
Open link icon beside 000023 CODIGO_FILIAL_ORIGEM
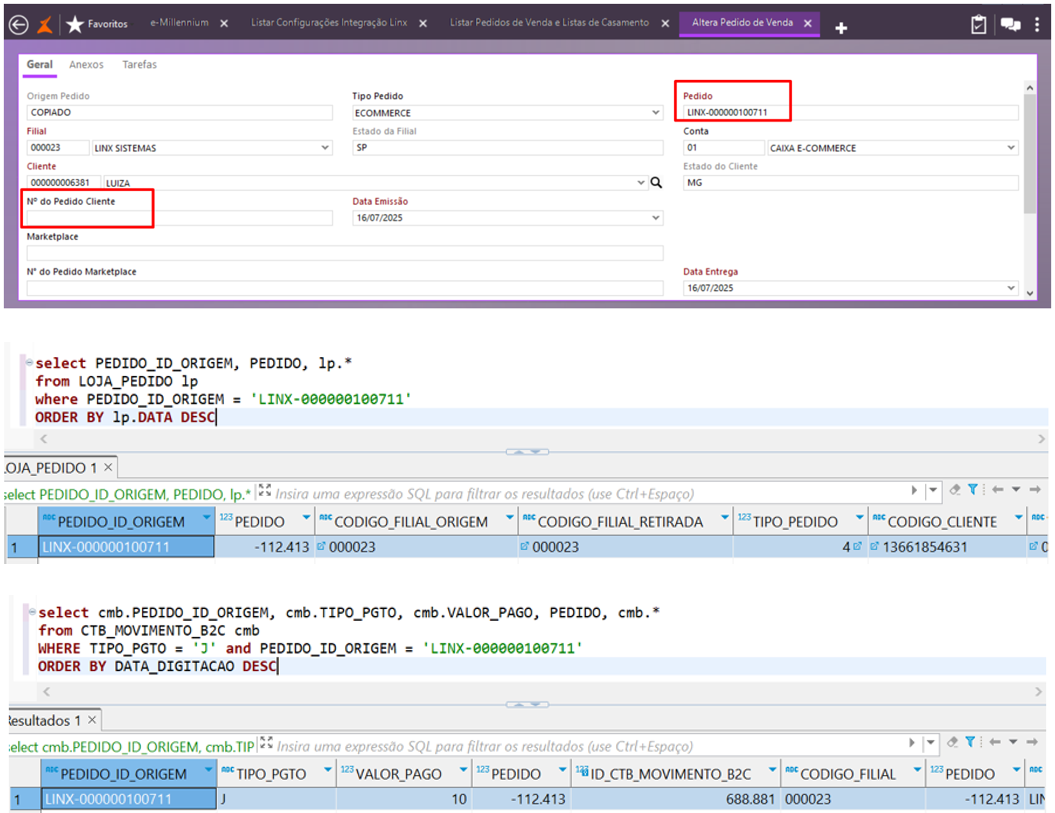click(321, 546)
